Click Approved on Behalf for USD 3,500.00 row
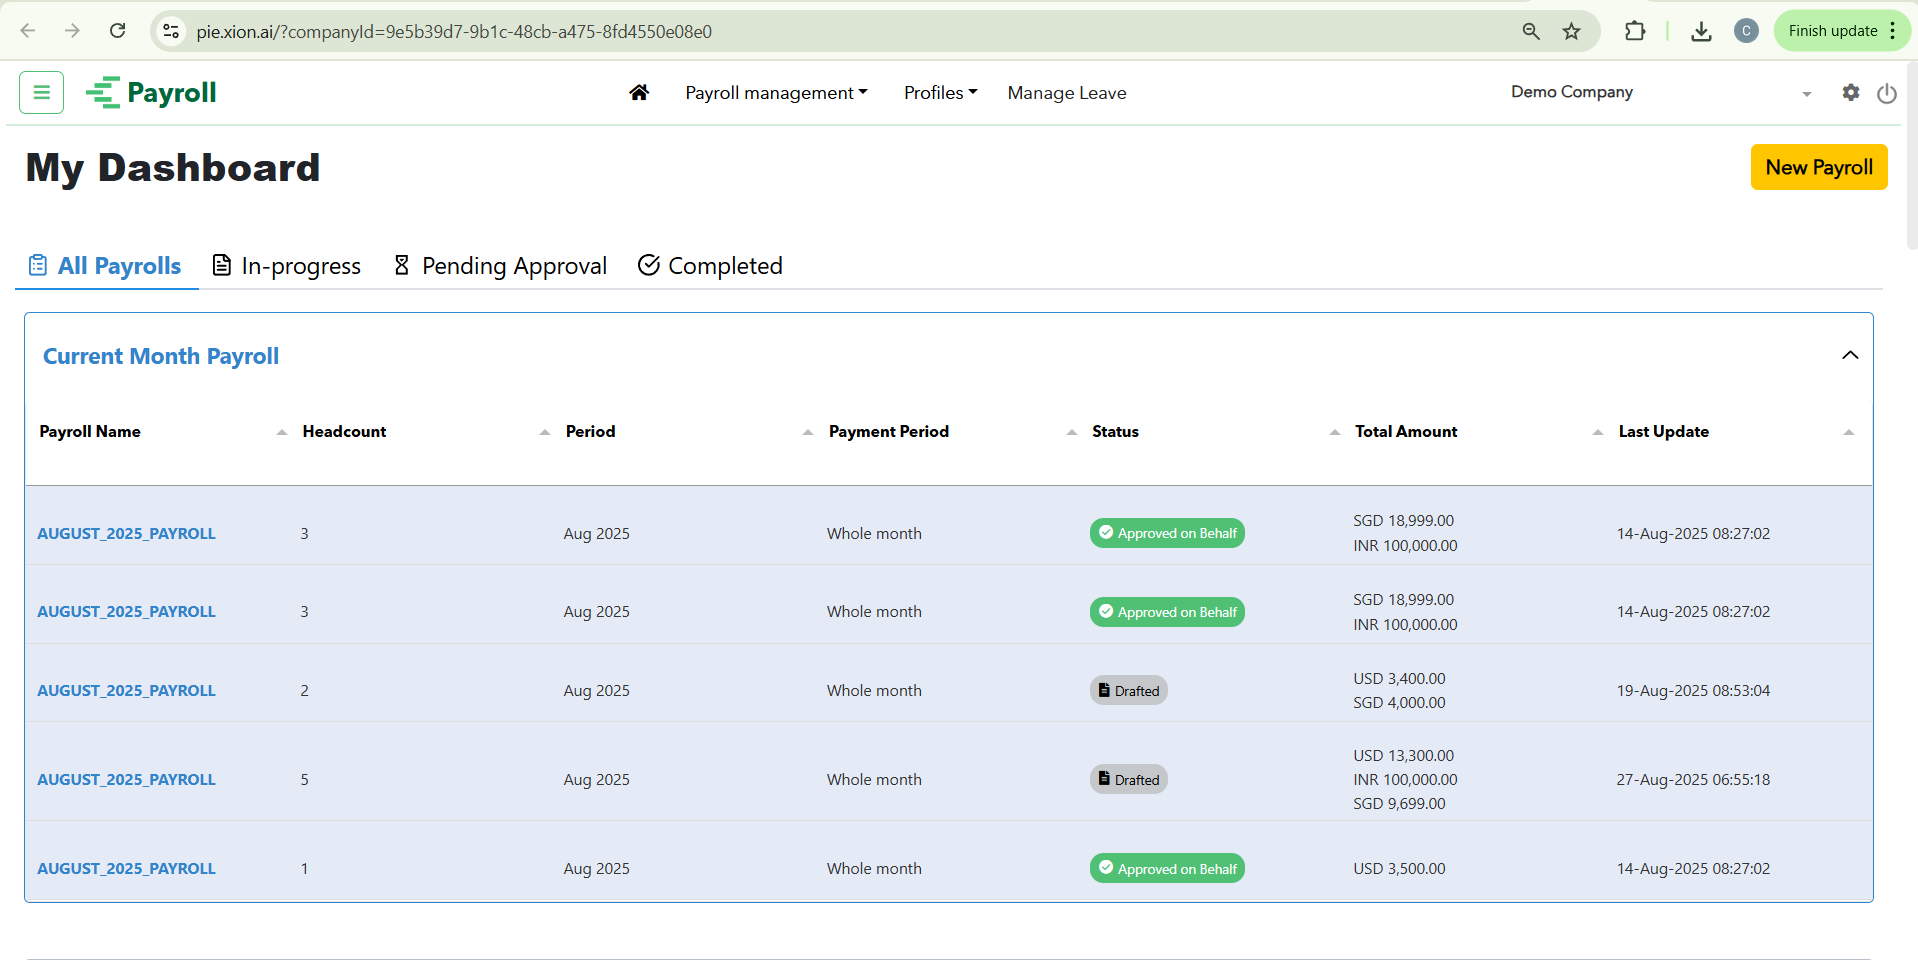The image size is (1918, 960). coord(1167,869)
